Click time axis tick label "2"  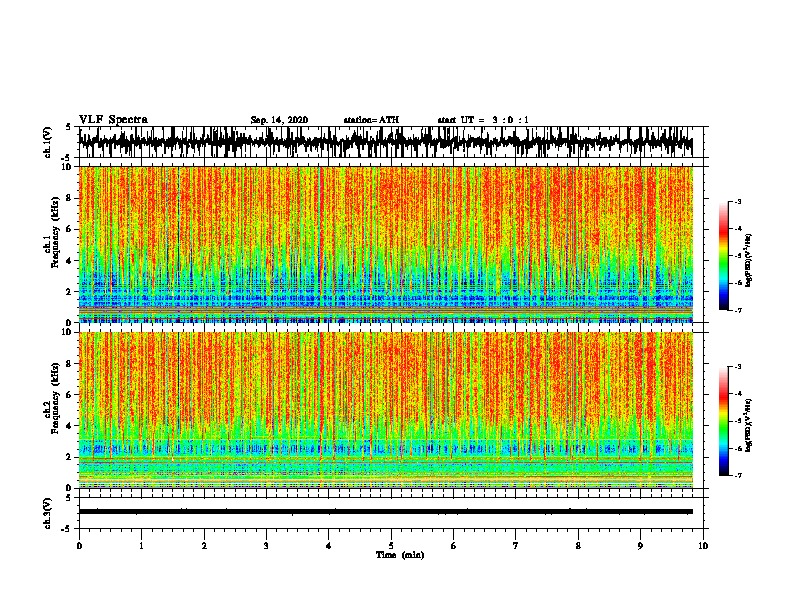coord(204,546)
